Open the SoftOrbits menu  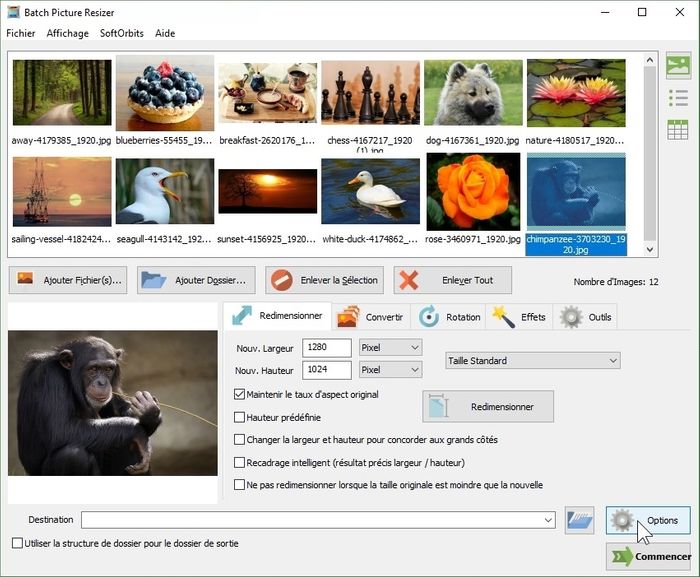(122, 33)
